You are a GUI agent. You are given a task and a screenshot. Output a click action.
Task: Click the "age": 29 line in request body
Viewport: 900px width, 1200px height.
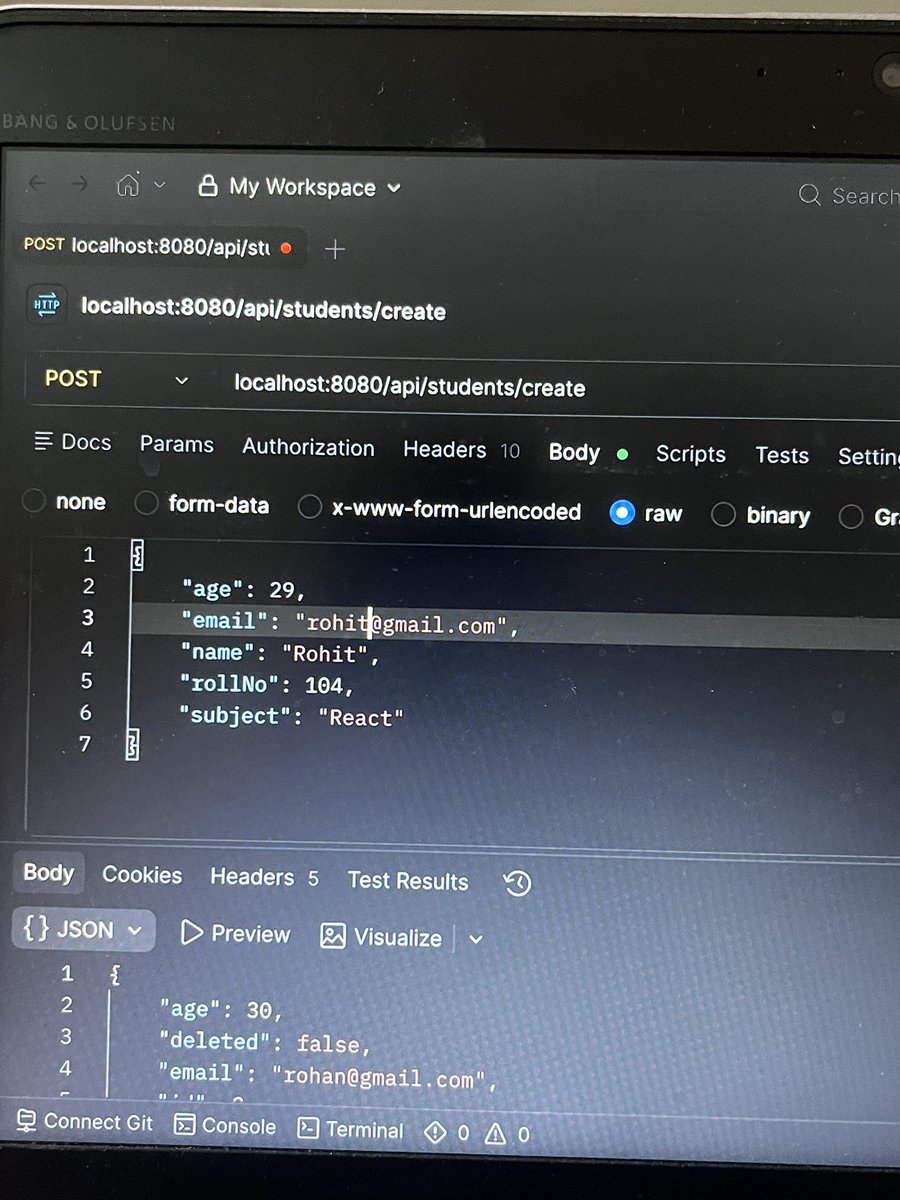pos(243,589)
